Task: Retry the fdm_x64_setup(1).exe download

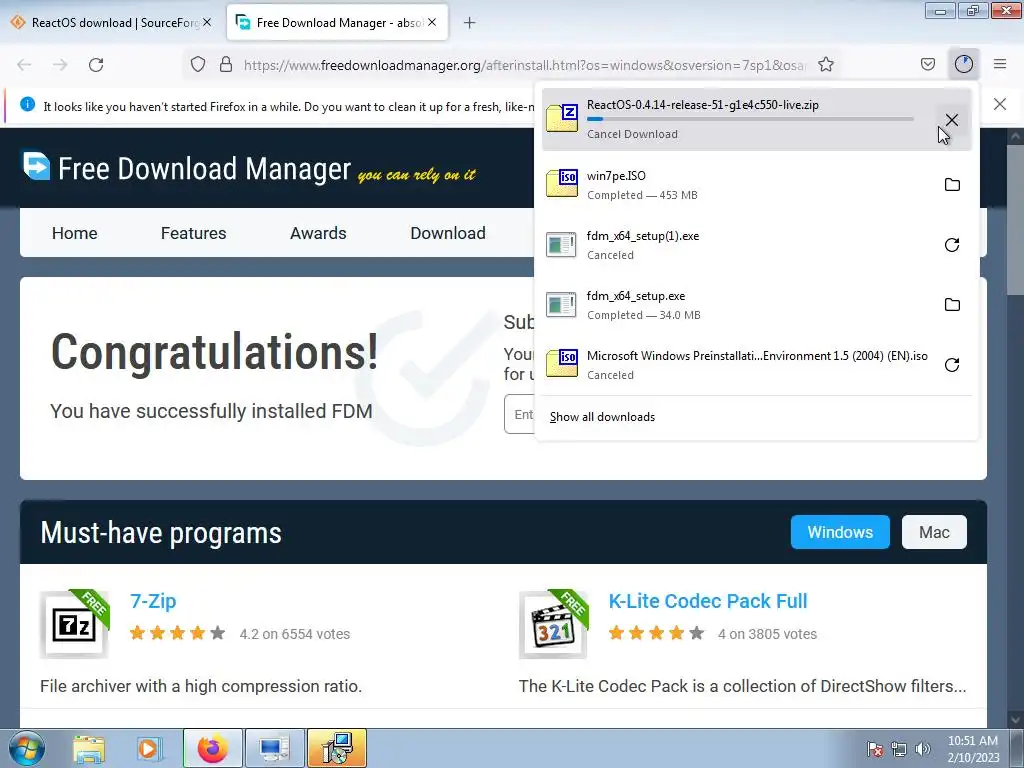Action: [x=952, y=245]
